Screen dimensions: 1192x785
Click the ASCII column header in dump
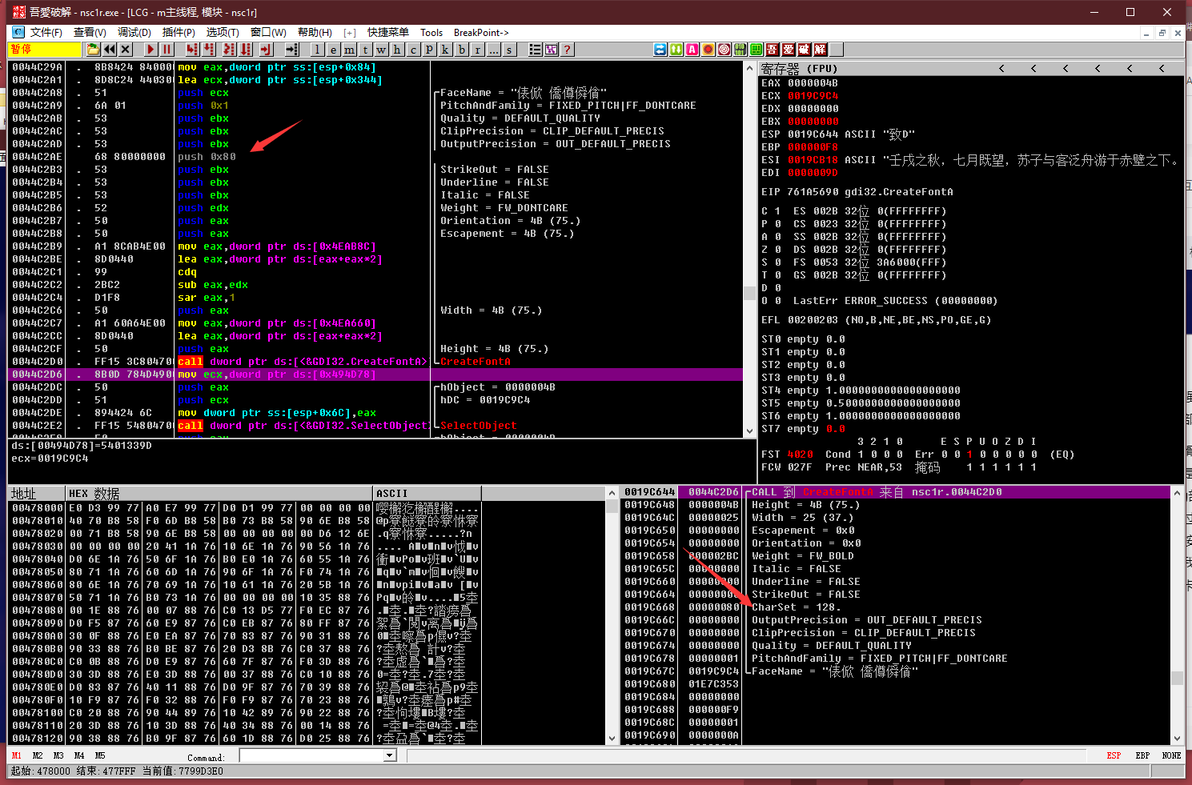(x=427, y=493)
